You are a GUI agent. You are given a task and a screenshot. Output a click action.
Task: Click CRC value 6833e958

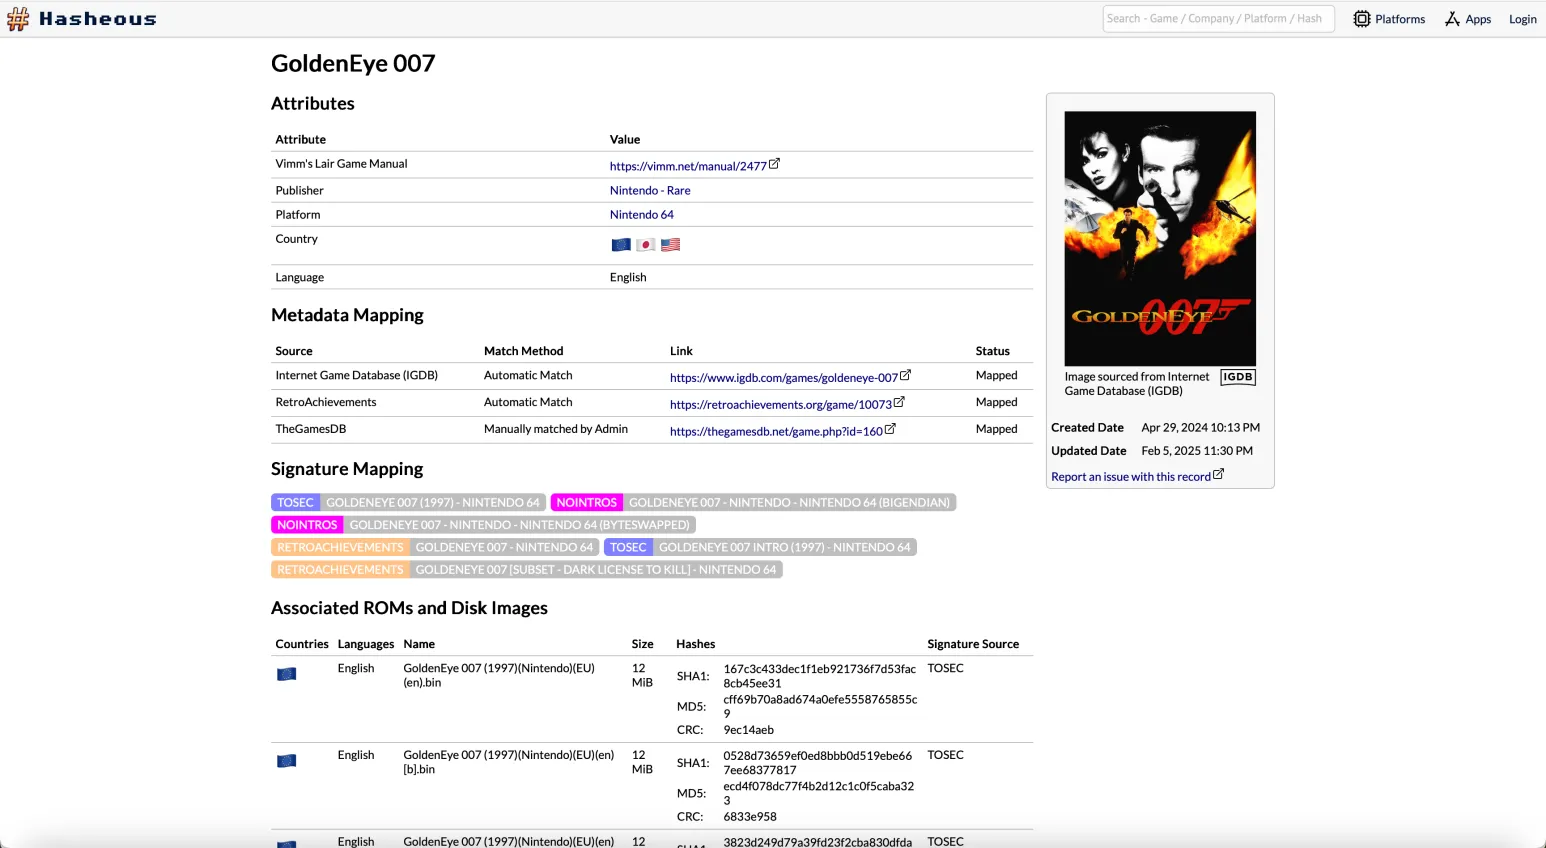pos(750,817)
